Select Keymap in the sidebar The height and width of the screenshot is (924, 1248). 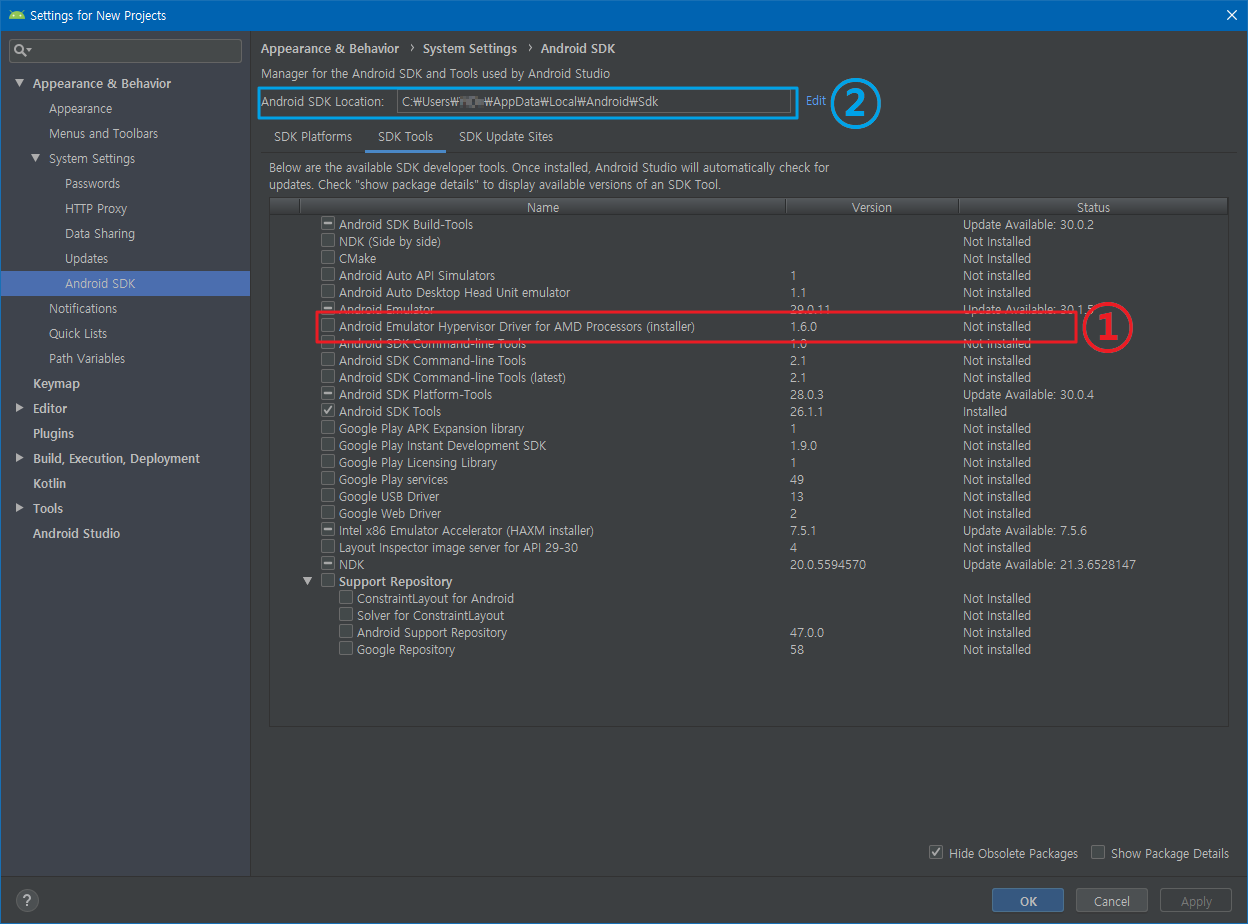[56, 383]
